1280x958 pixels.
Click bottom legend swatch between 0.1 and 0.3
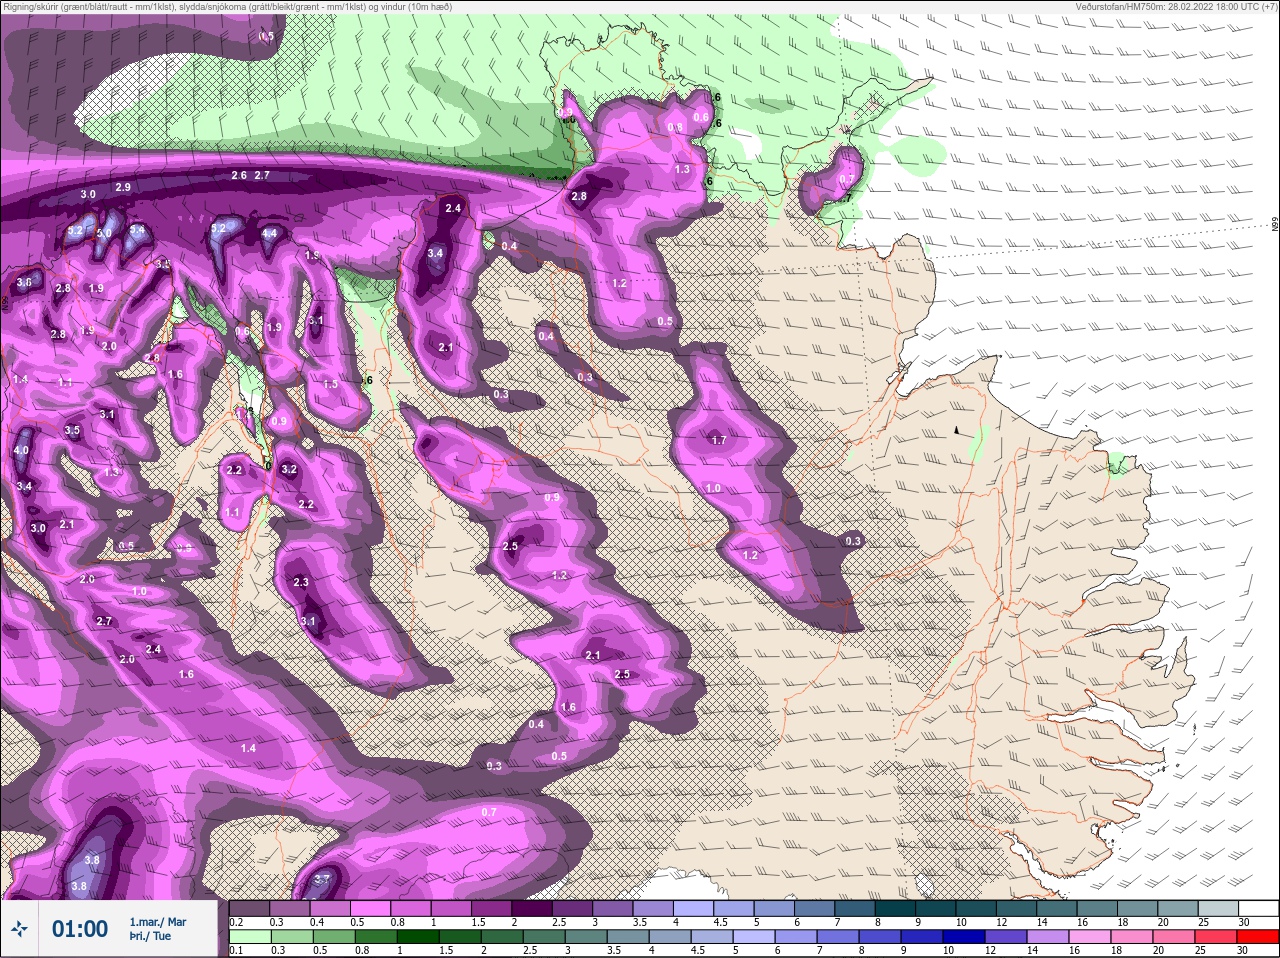click(x=251, y=937)
